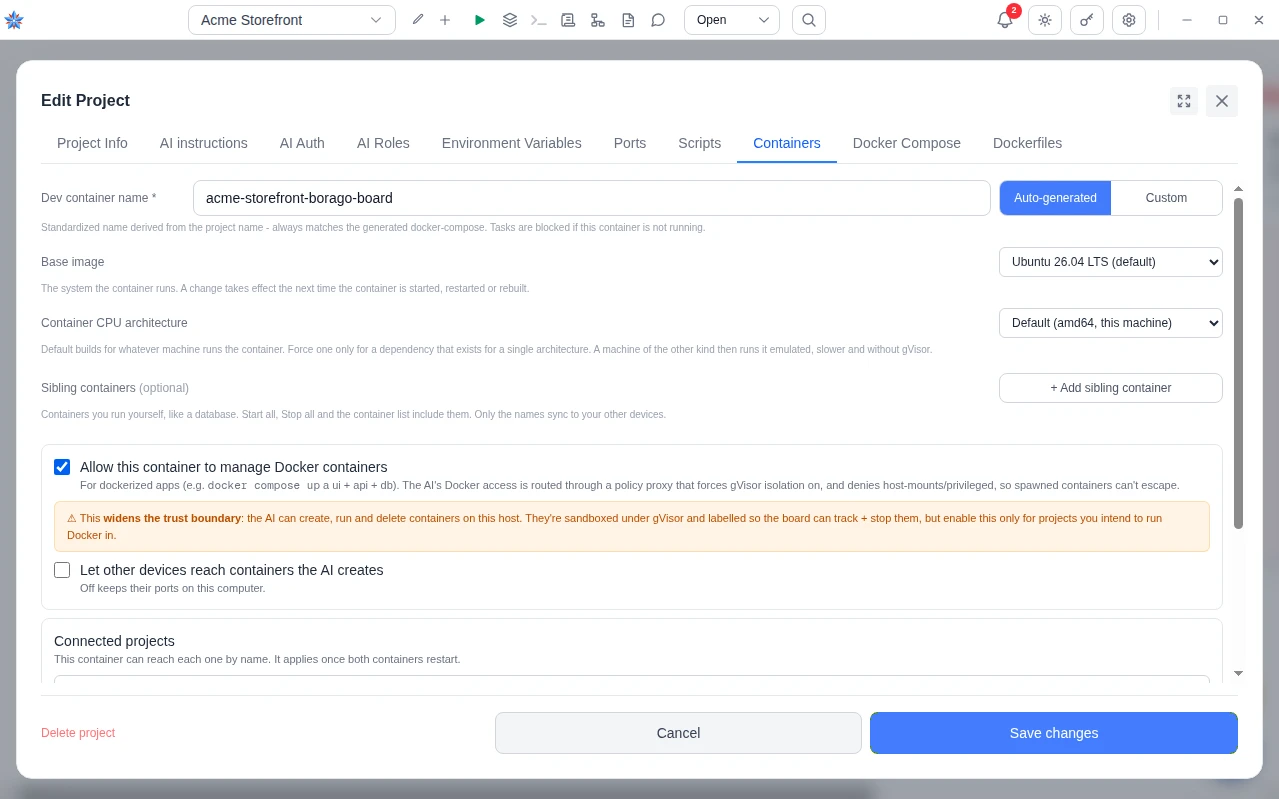Screen dimensions: 1279x799
Task: Open the settings gear icon
Action: (1129, 20)
